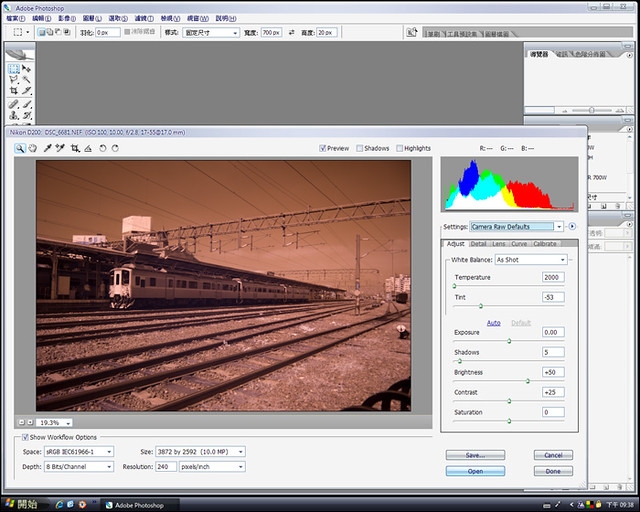This screenshot has width=640, height=512.
Task: Select the Move tool in Photoshop toolbox
Action: 27,69
